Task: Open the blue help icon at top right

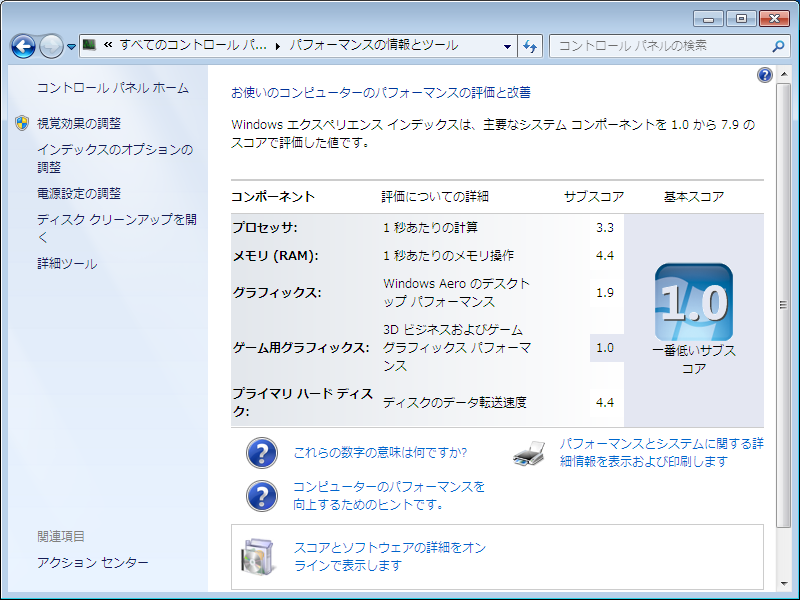Action: click(765, 76)
